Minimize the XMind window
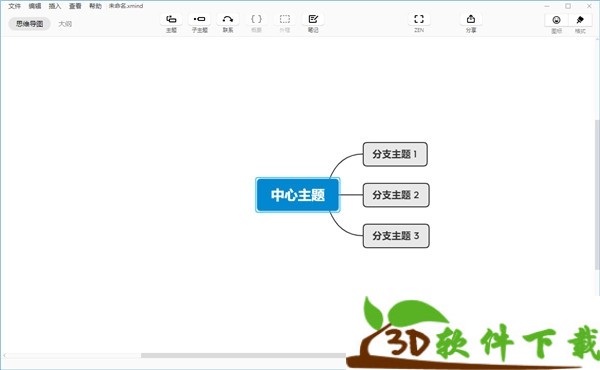This screenshot has height=370, width=600. pyautogui.click(x=547, y=6)
